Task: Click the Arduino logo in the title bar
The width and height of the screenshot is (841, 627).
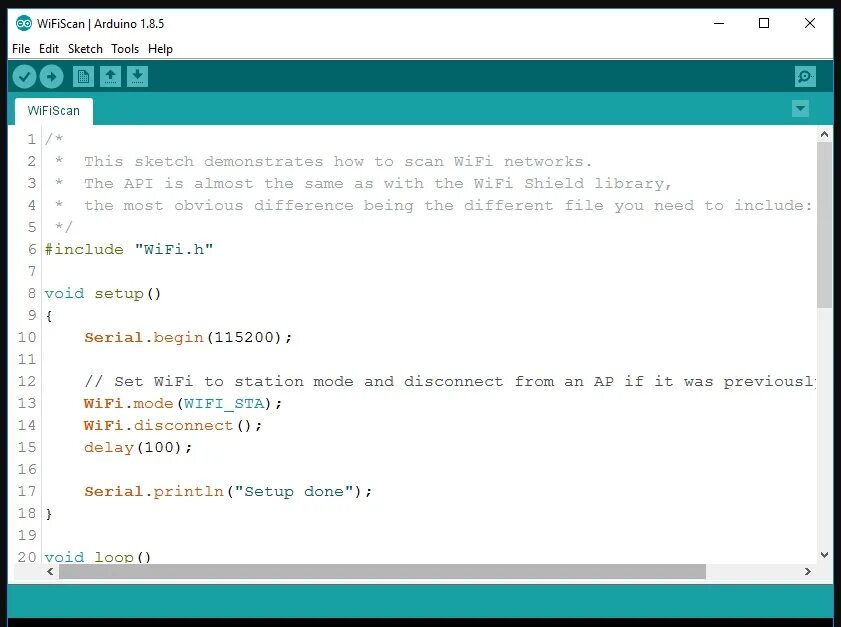Action: coord(24,24)
